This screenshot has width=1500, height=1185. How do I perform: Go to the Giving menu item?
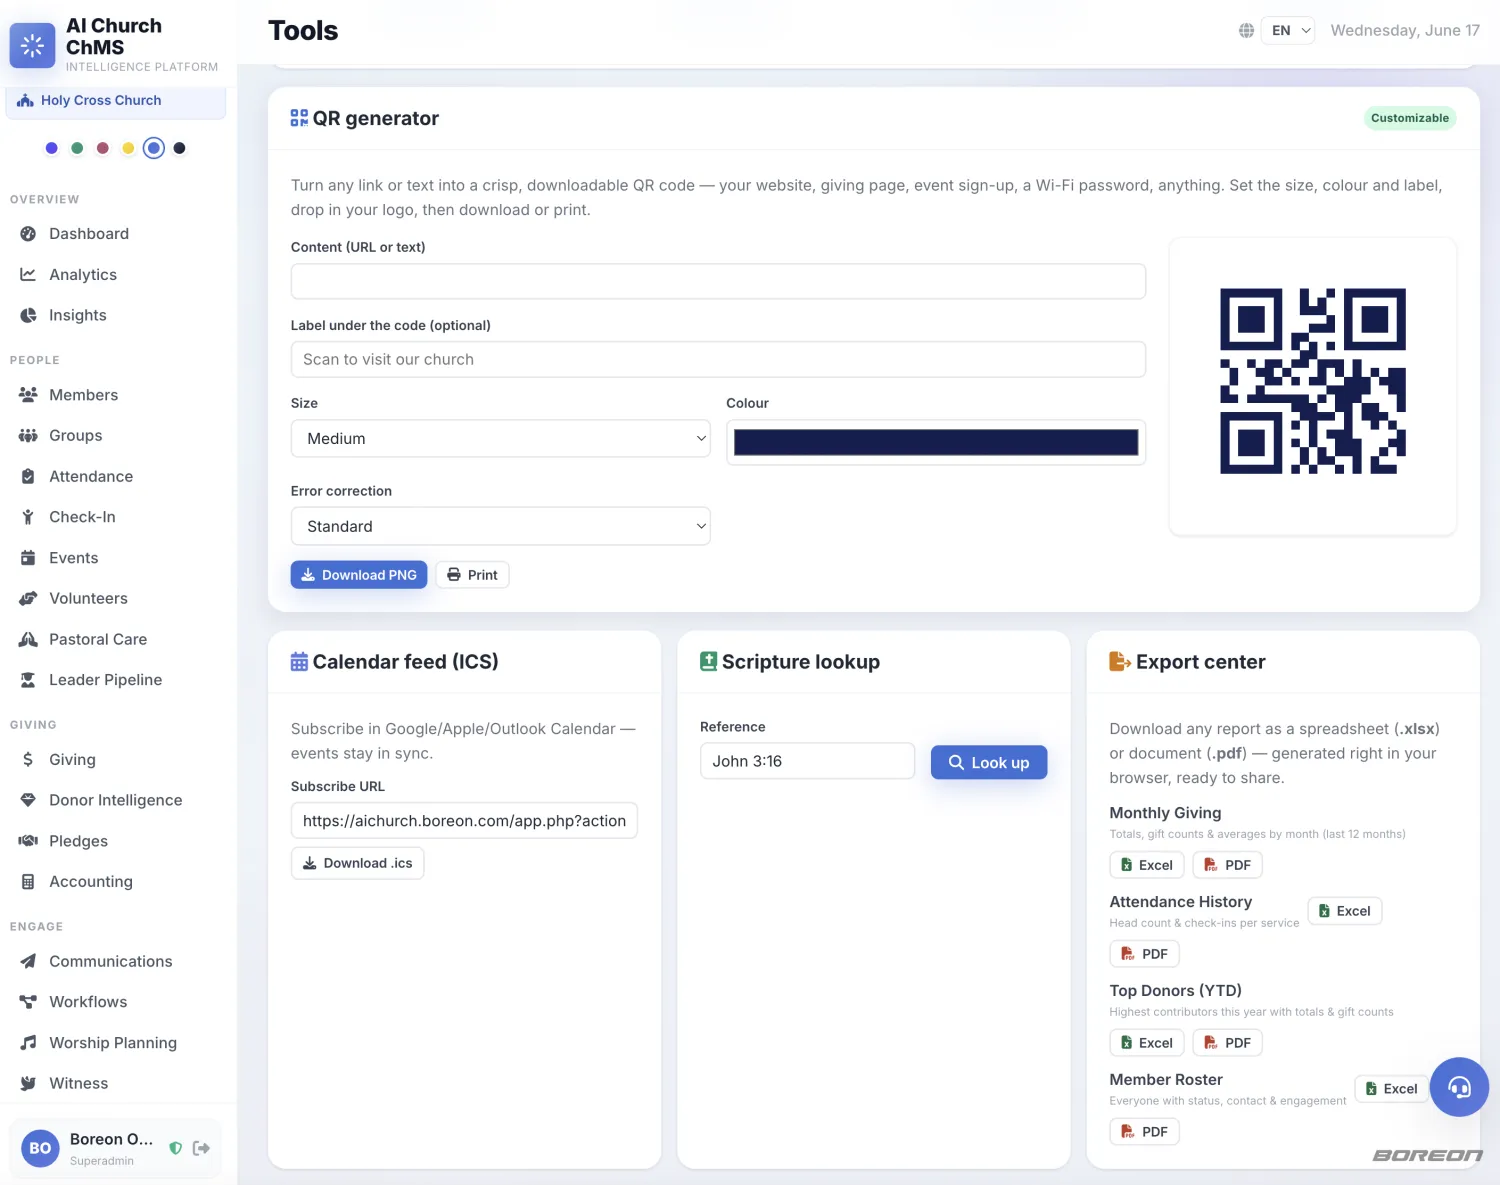[x=72, y=760]
